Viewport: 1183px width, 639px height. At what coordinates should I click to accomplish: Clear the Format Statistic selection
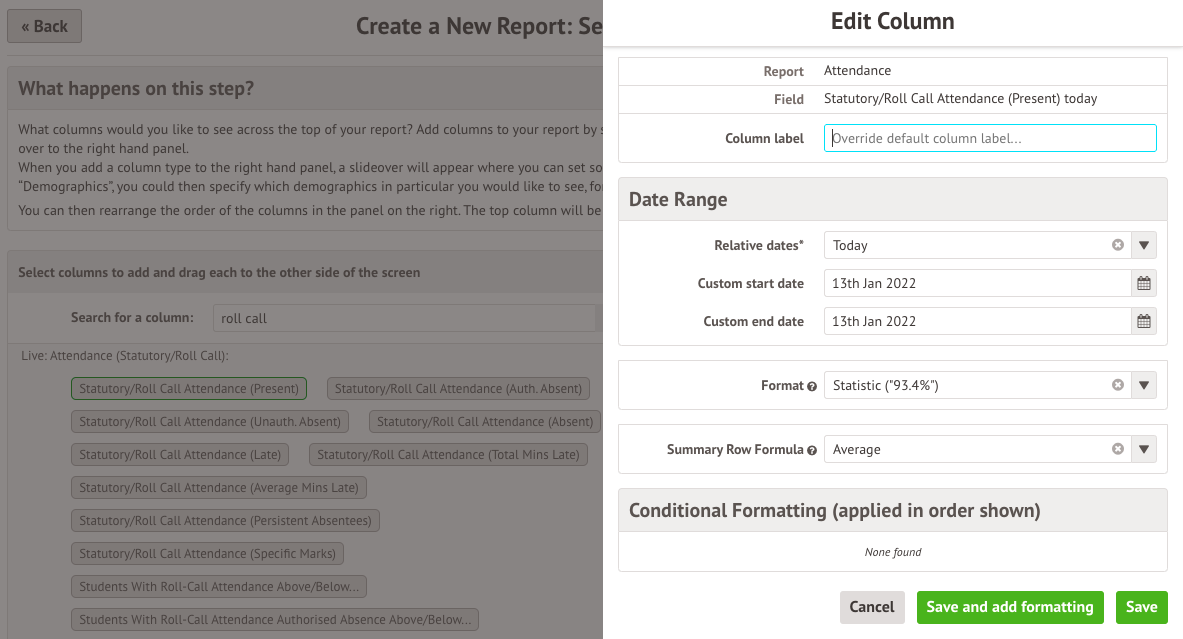pyautogui.click(x=1118, y=386)
